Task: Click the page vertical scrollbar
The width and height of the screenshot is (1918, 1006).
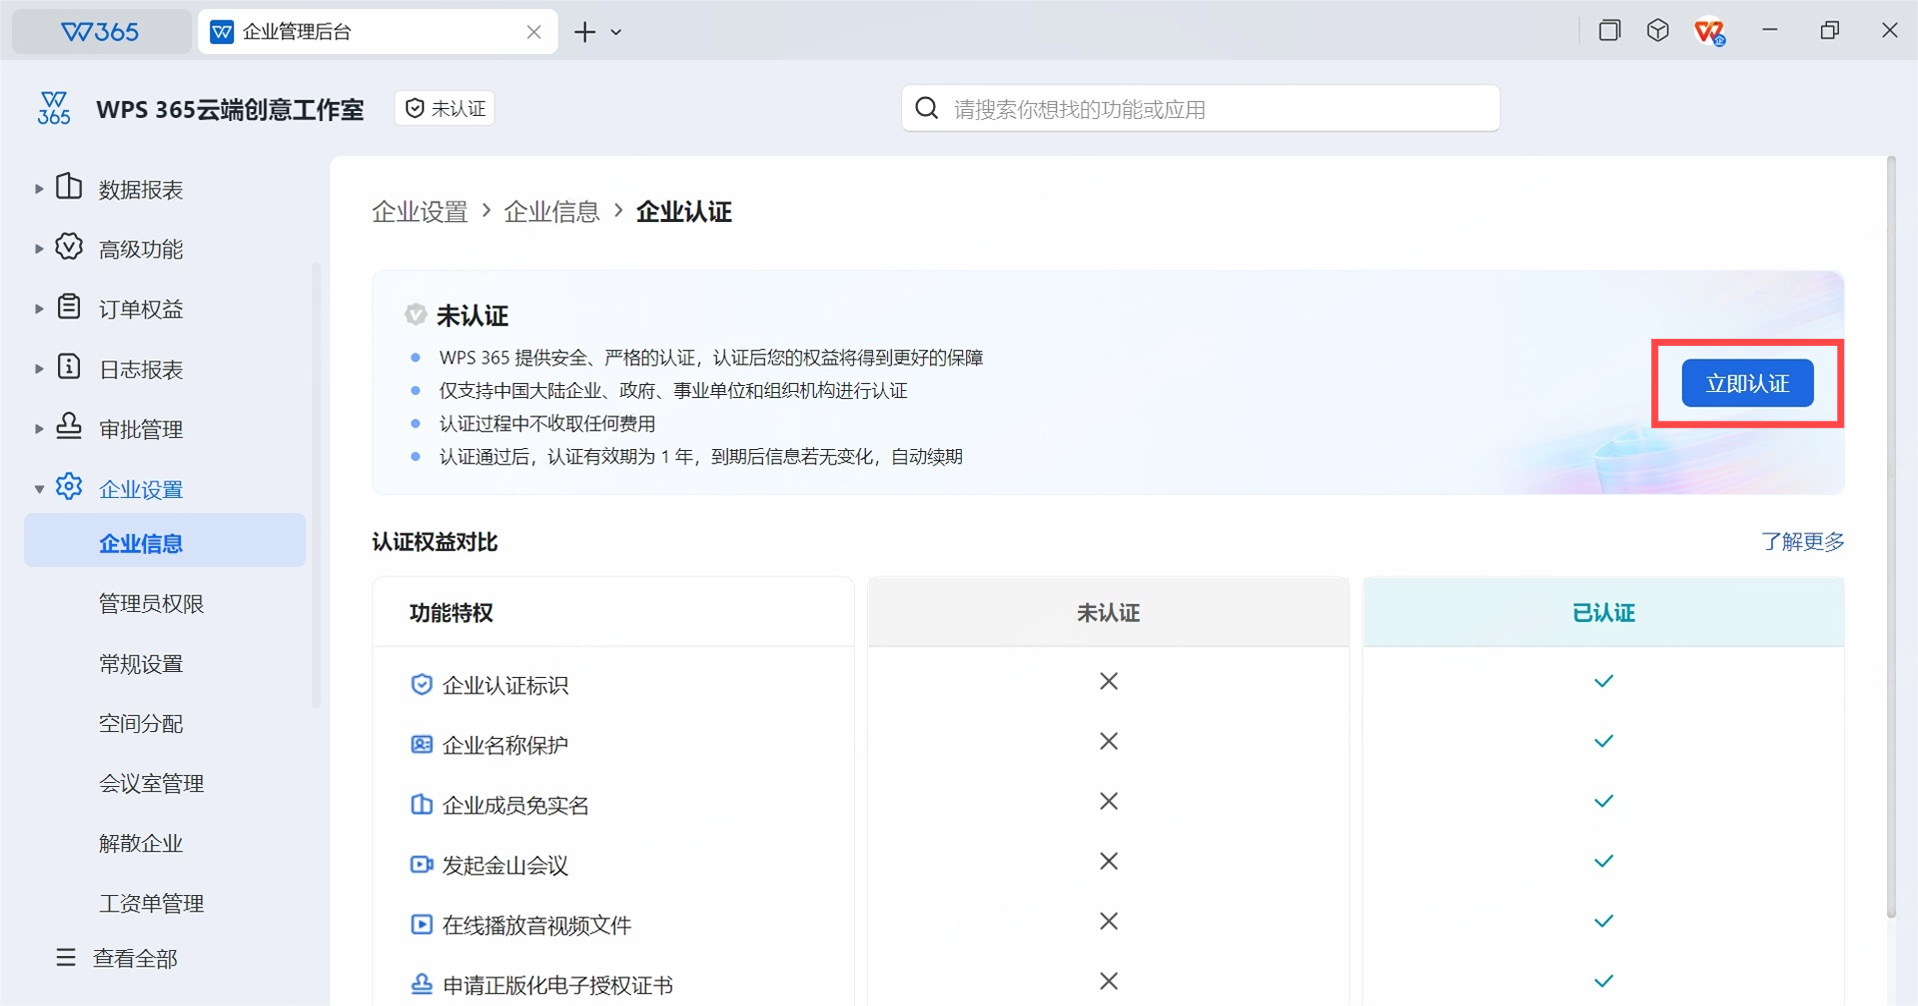Action: [1890, 536]
